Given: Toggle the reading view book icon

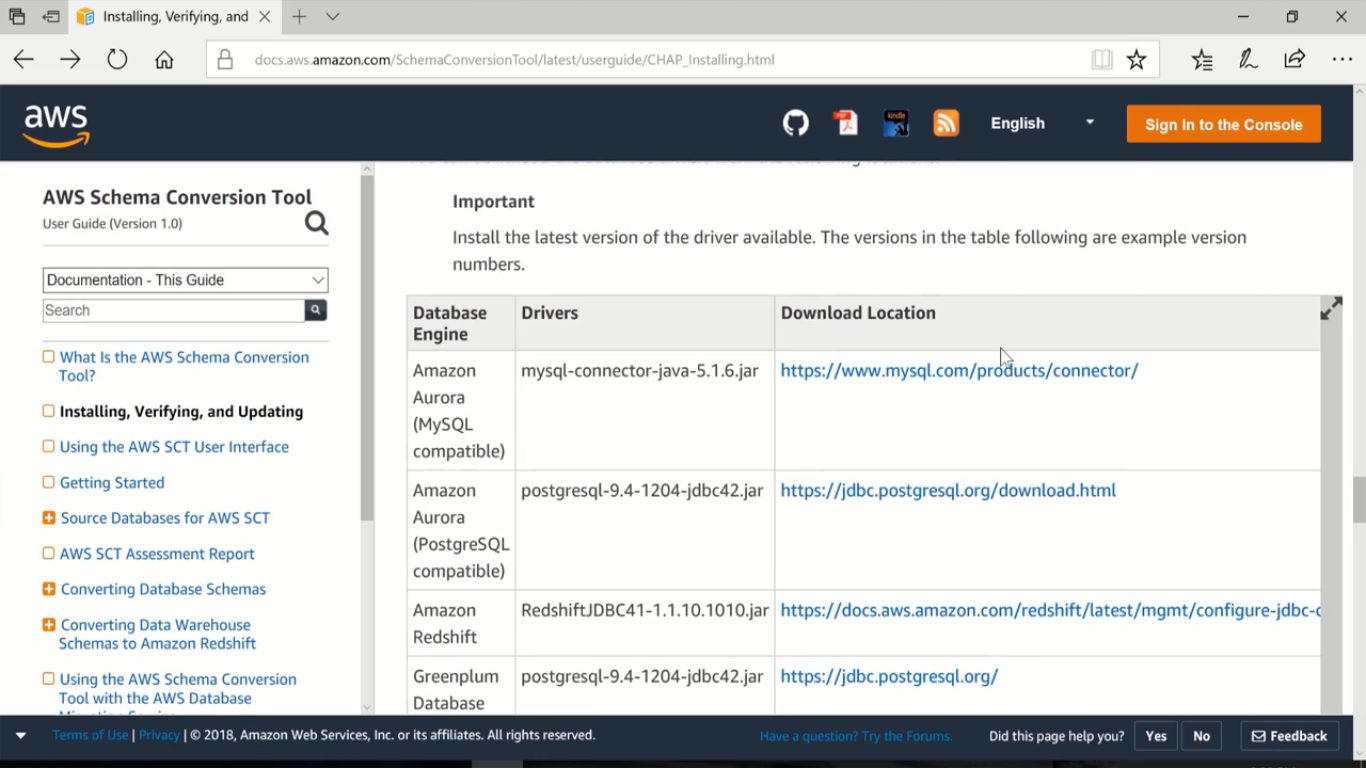Looking at the screenshot, I should click(x=1101, y=60).
